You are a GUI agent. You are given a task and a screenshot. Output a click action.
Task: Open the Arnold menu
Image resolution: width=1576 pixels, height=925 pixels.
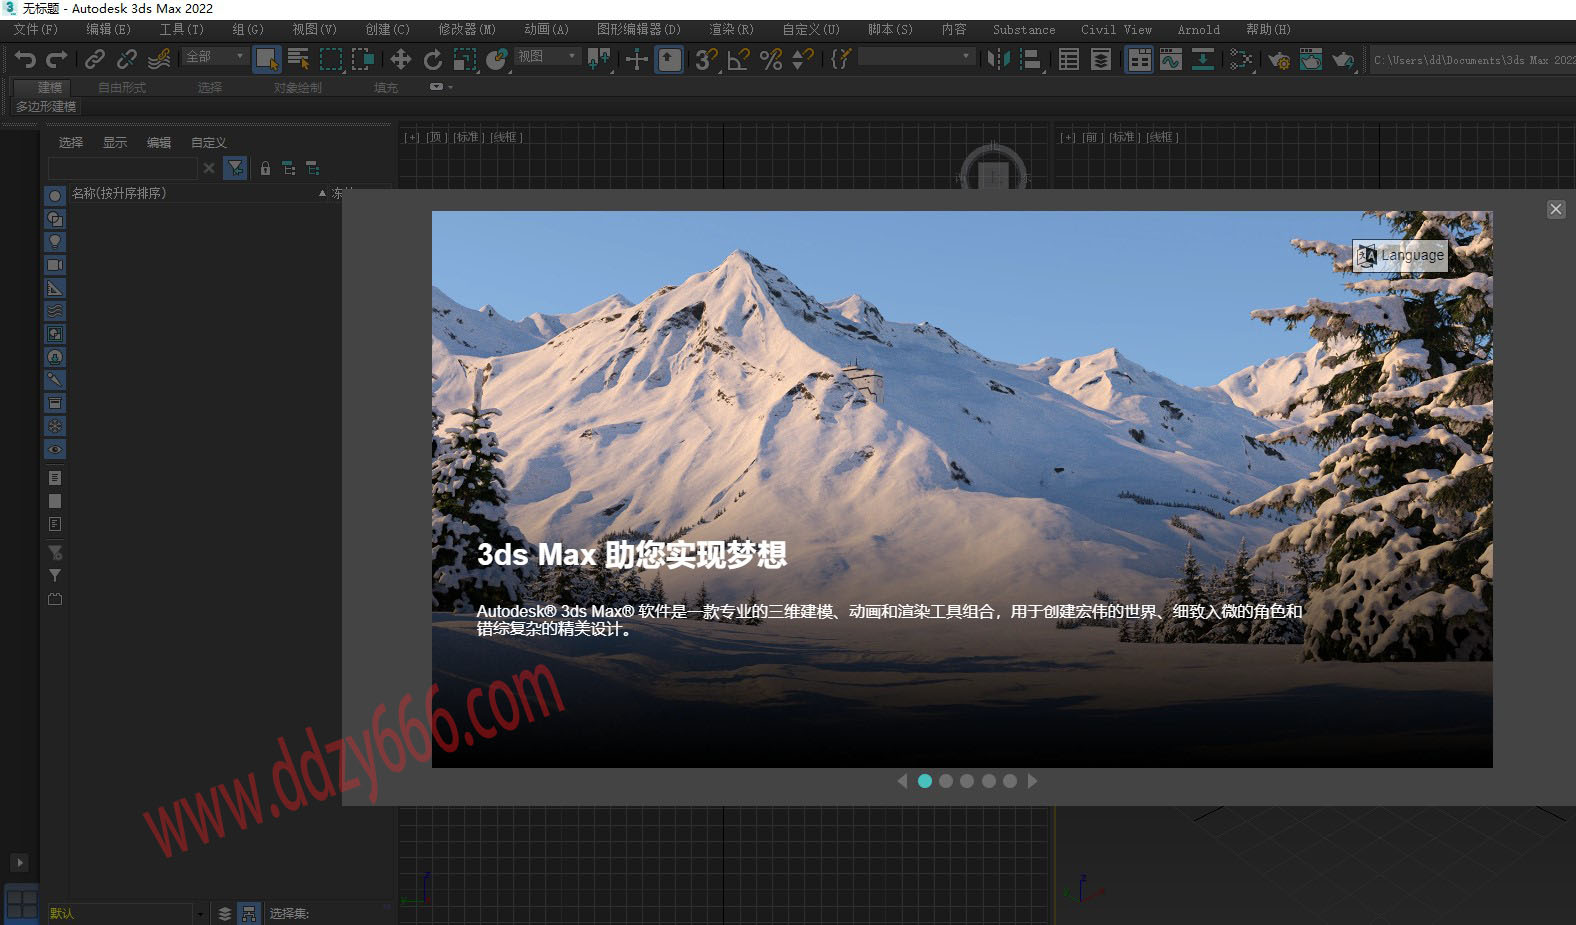coord(1198,30)
